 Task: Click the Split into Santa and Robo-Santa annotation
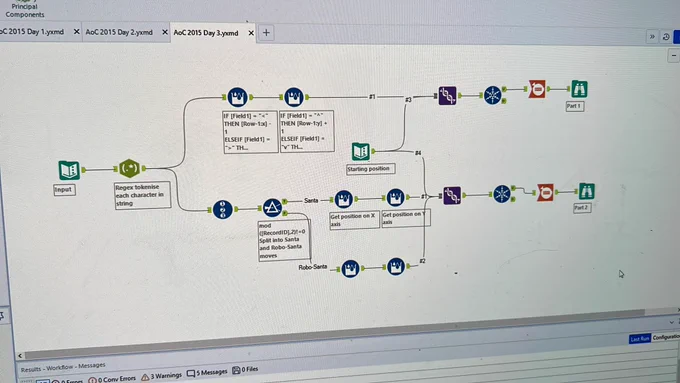(284, 241)
